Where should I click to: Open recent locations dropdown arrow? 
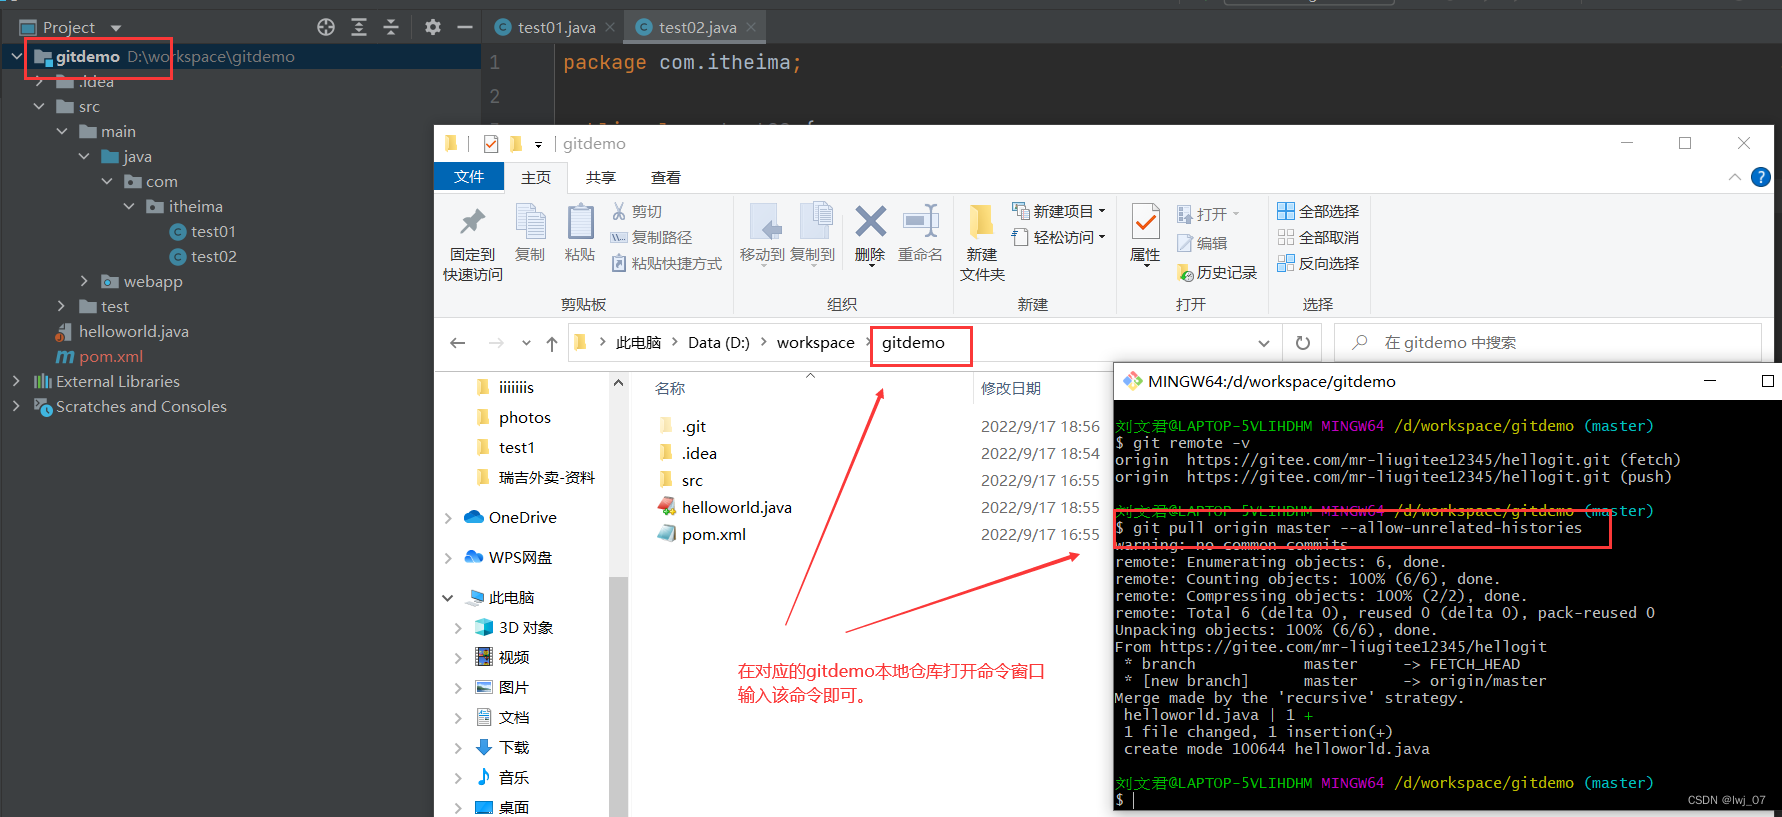pos(526,343)
